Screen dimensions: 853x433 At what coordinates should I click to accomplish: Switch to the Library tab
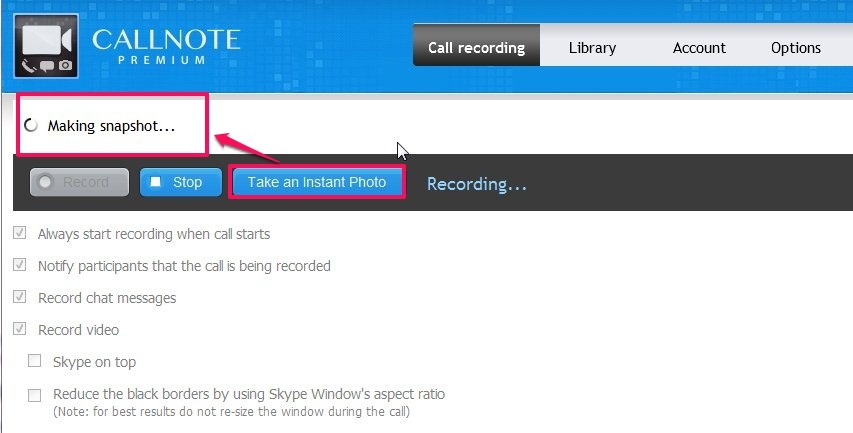point(592,48)
